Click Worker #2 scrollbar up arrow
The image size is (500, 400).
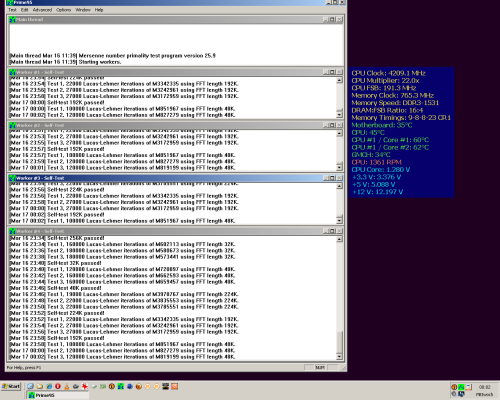339,133
